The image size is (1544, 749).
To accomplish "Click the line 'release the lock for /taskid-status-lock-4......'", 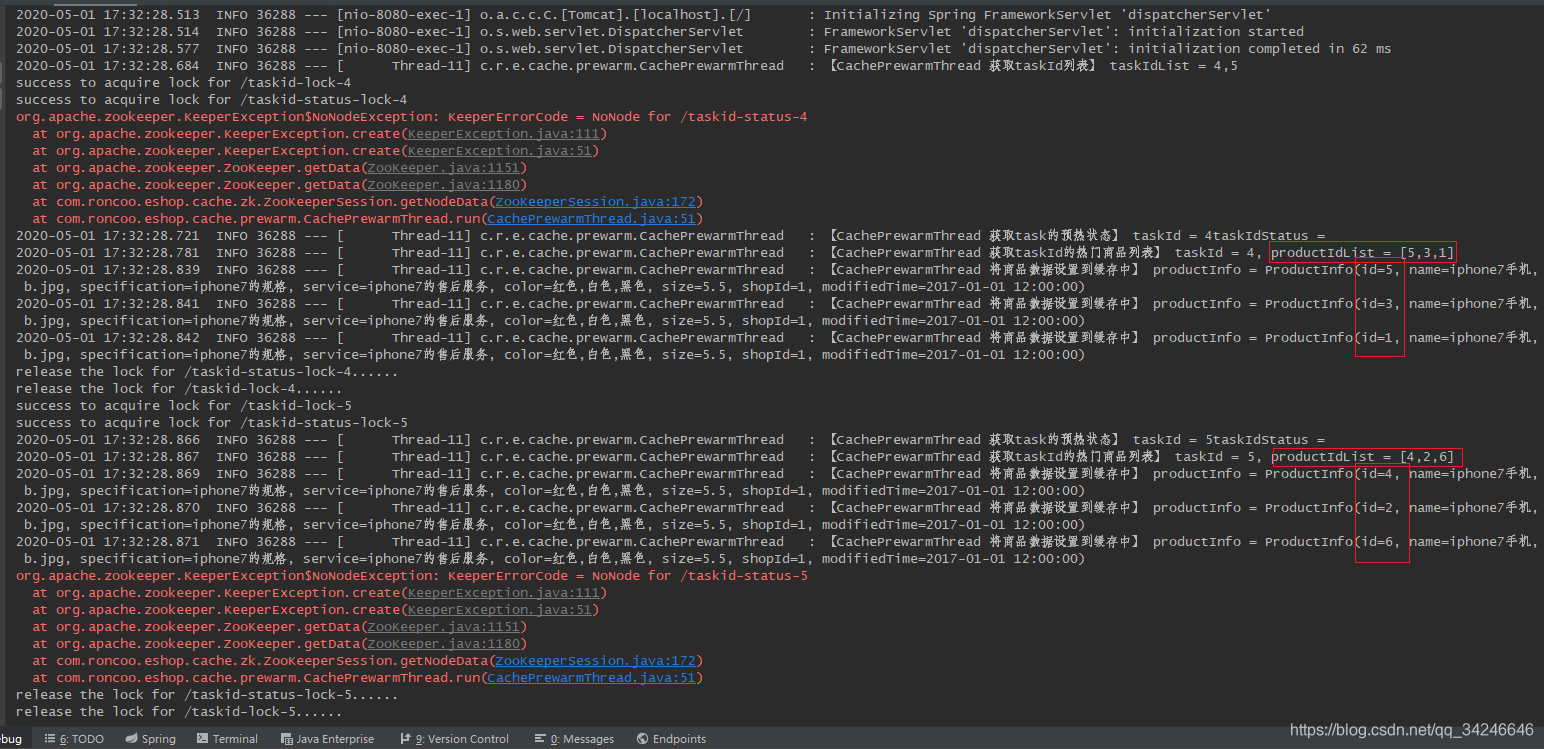I will (207, 372).
